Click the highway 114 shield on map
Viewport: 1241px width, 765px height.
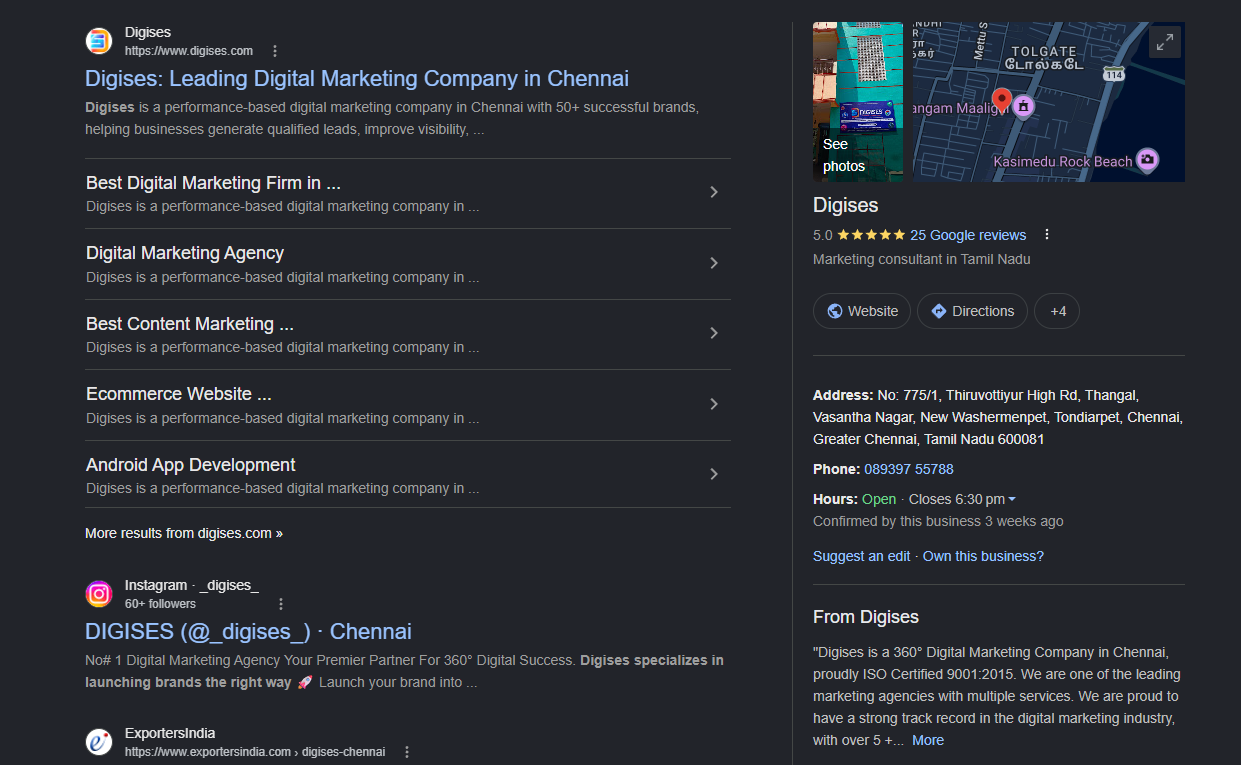(x=1114, y=75)
